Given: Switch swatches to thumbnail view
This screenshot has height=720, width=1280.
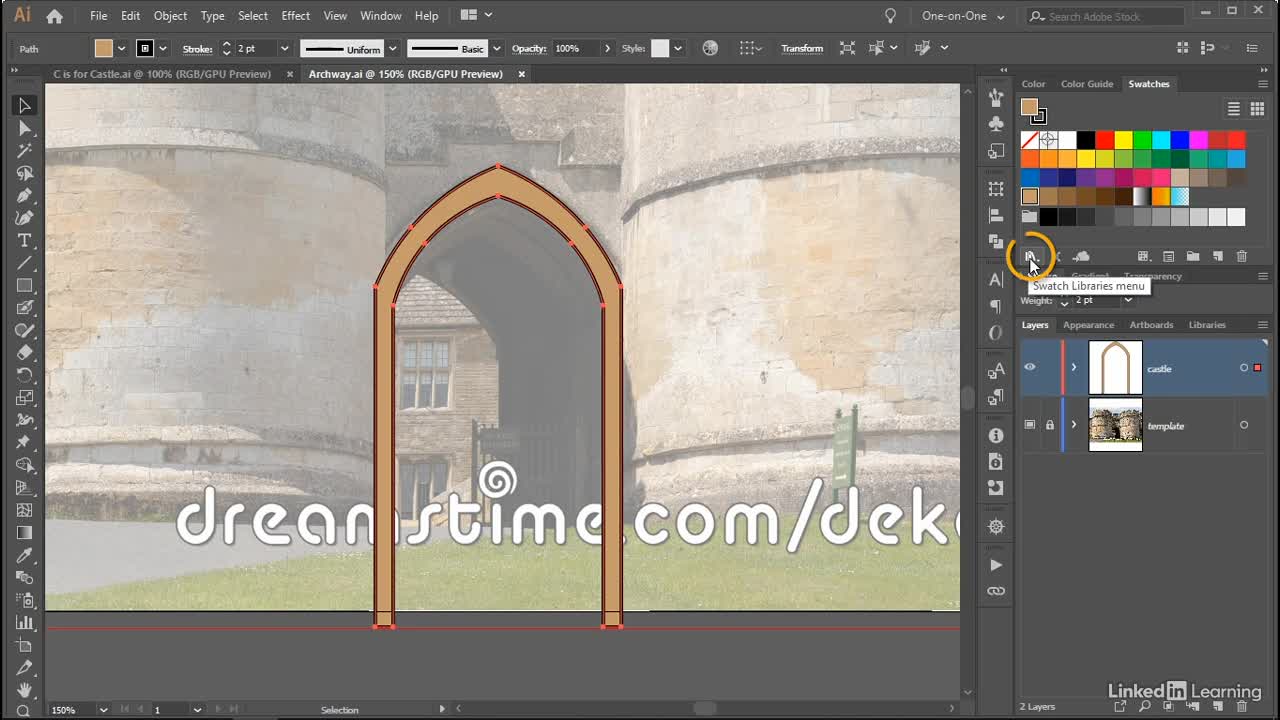Looking at the screenshot, I should pyautogui.click(x=1257, y=109).
